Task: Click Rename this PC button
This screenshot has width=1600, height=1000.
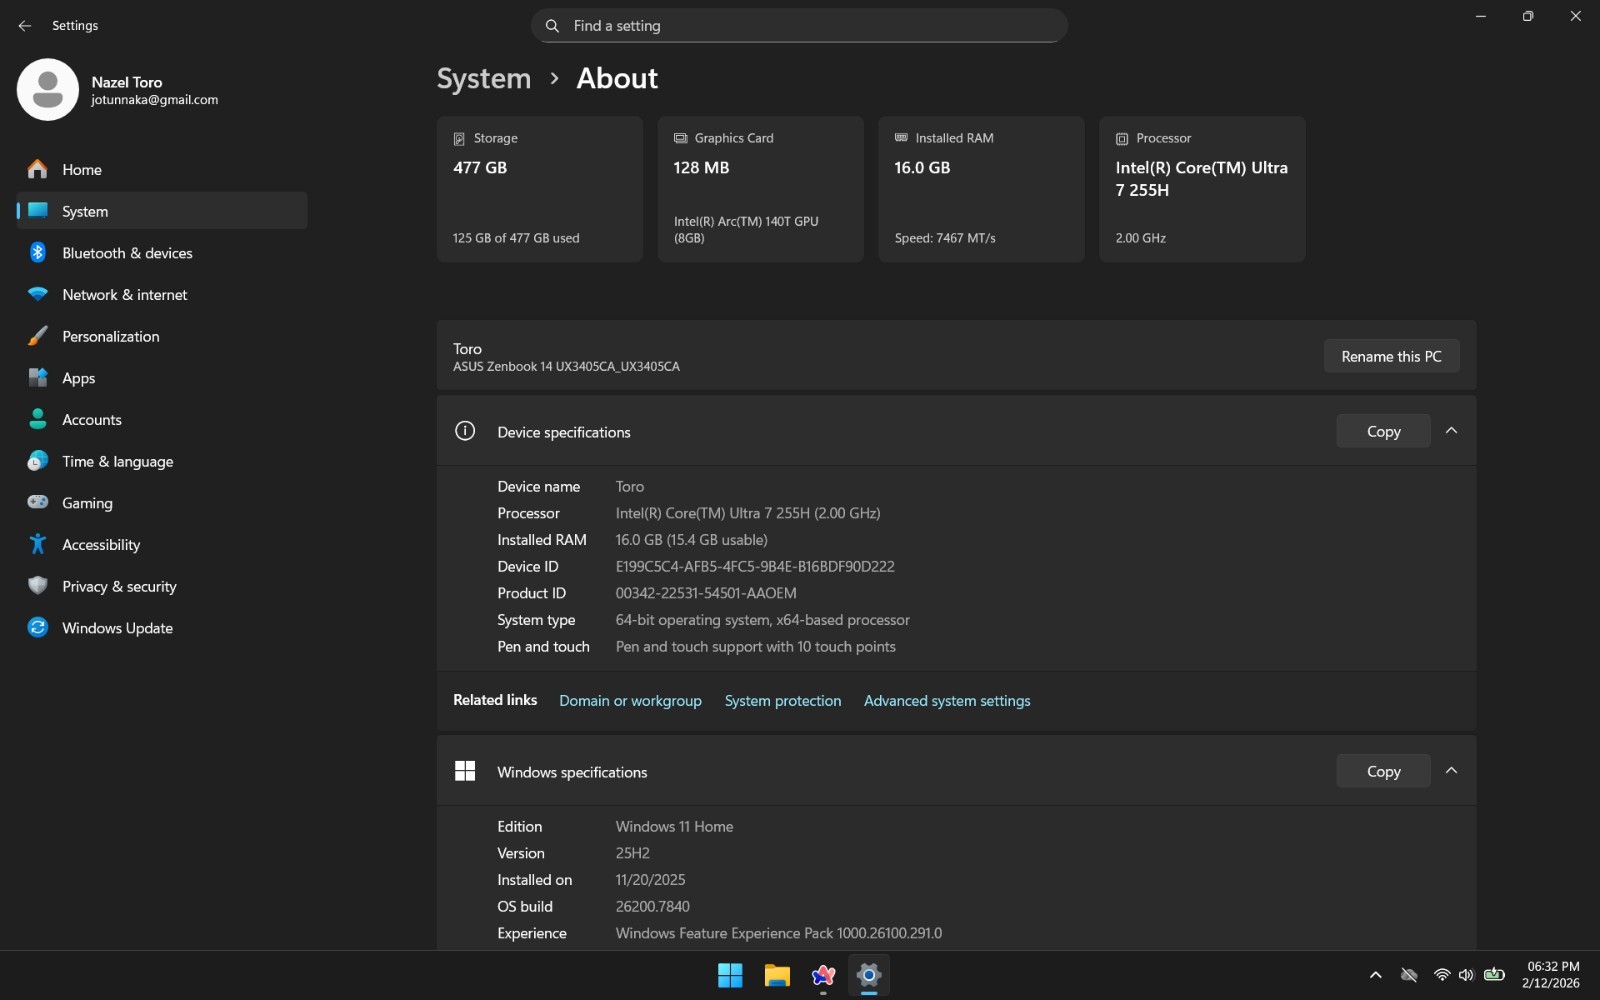Action: pos(1391,356)
